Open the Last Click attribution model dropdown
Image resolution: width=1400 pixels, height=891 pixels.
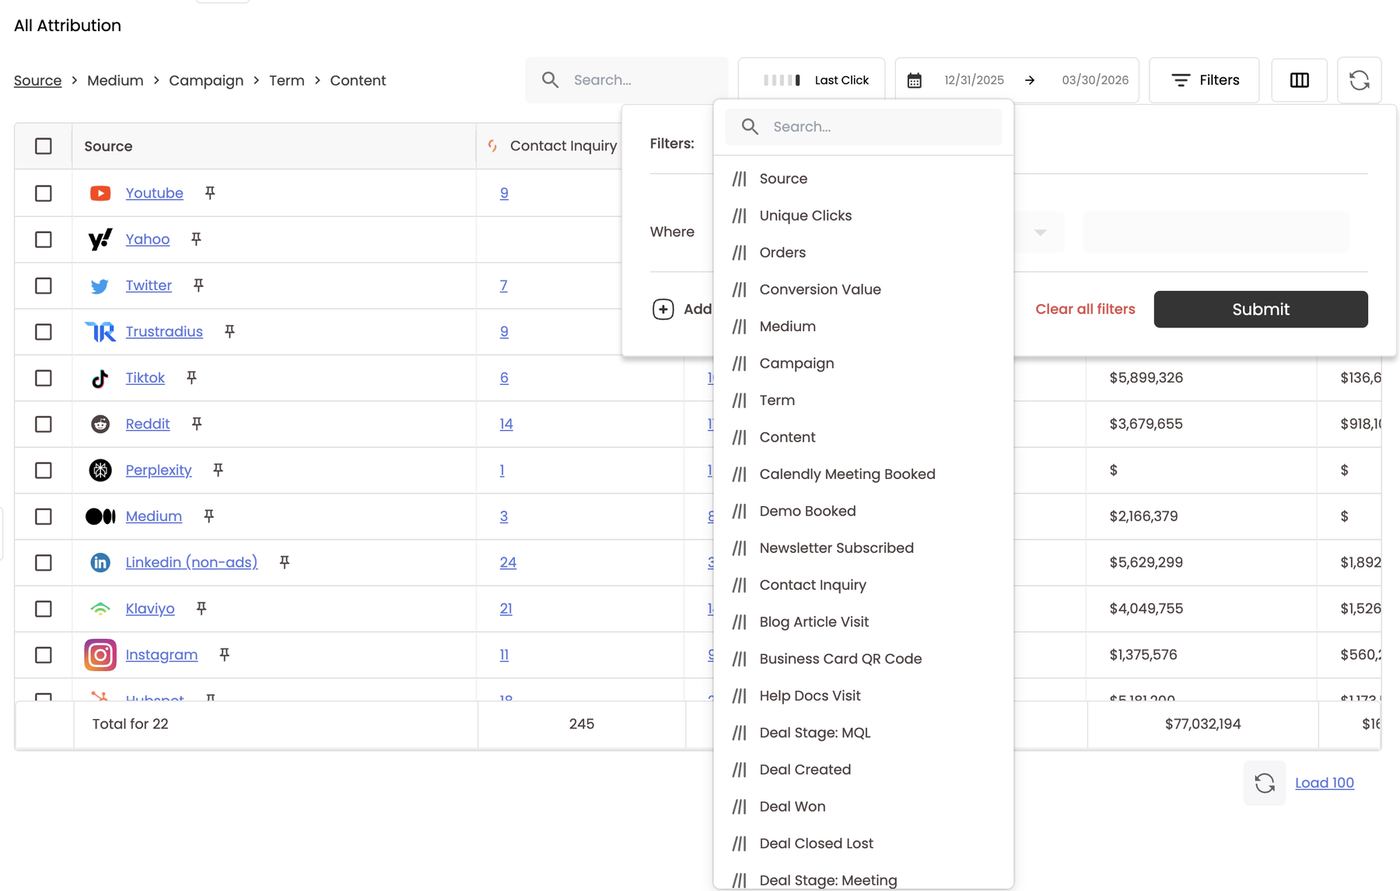coord(811,80)
